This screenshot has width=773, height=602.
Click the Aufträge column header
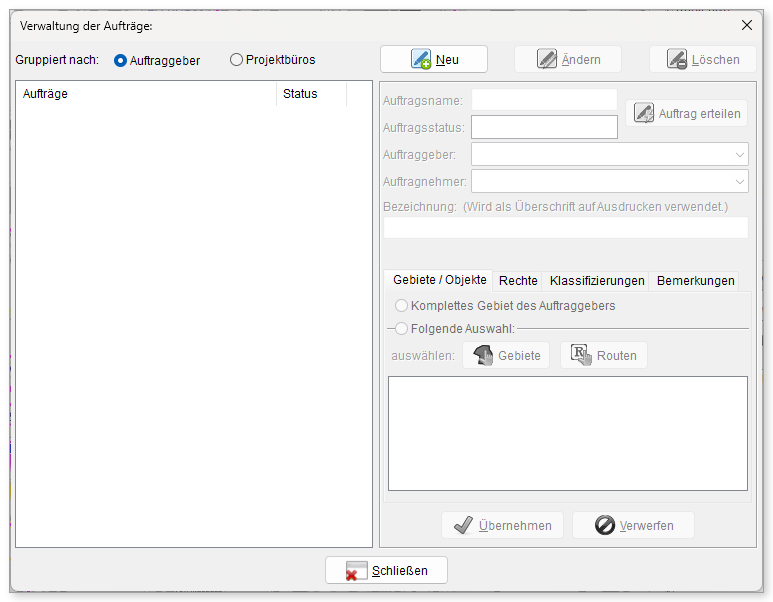click(x=146, y=94)
